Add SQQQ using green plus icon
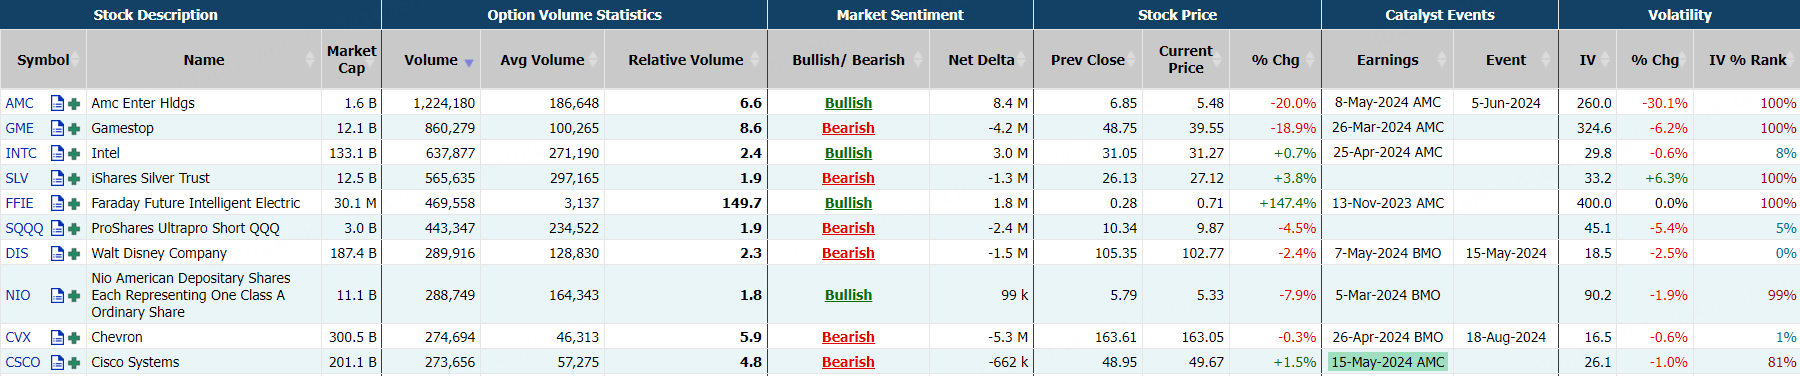1800x376 pixels. 74,228
